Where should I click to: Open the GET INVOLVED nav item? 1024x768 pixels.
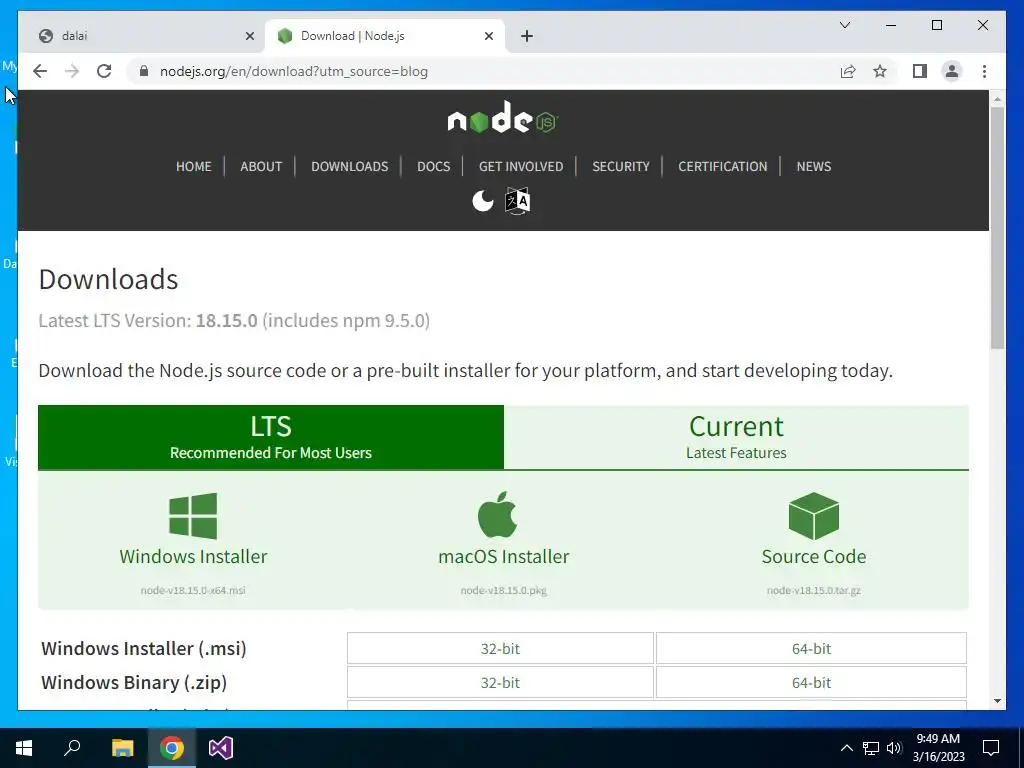pyautogui.click(x=520, y=167)
